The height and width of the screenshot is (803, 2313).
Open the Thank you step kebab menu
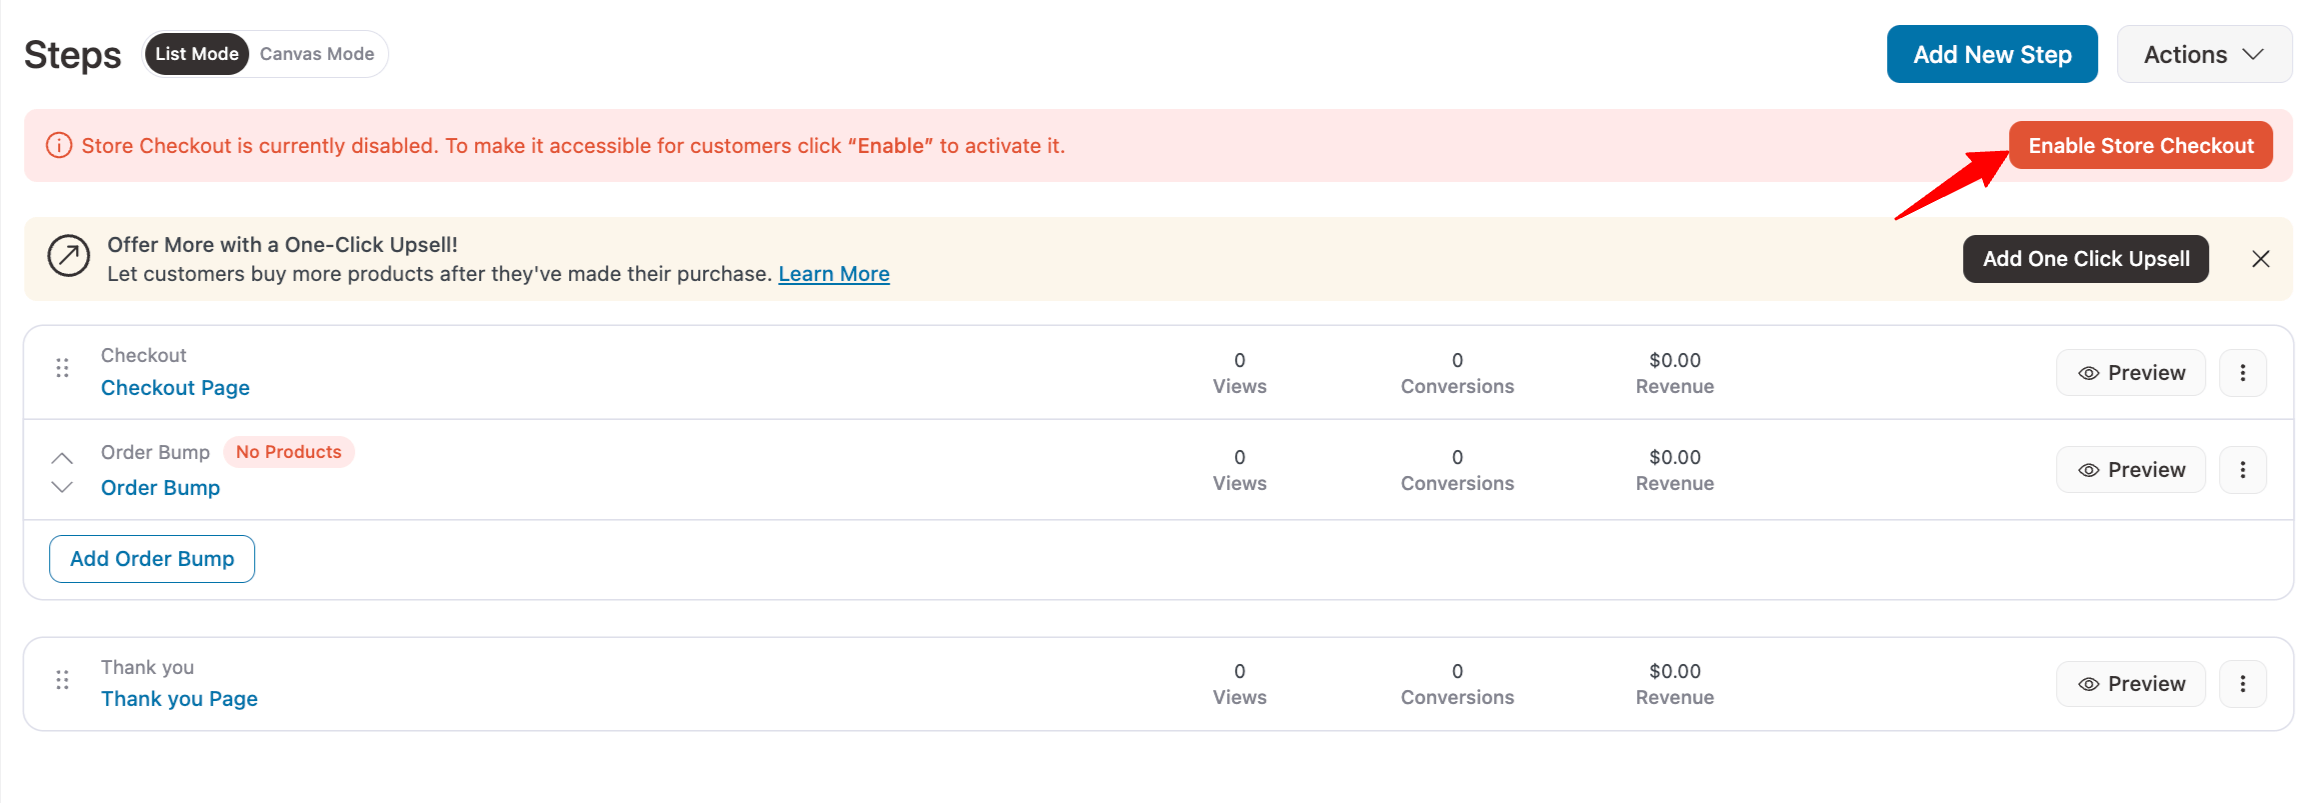(2243, 683)
